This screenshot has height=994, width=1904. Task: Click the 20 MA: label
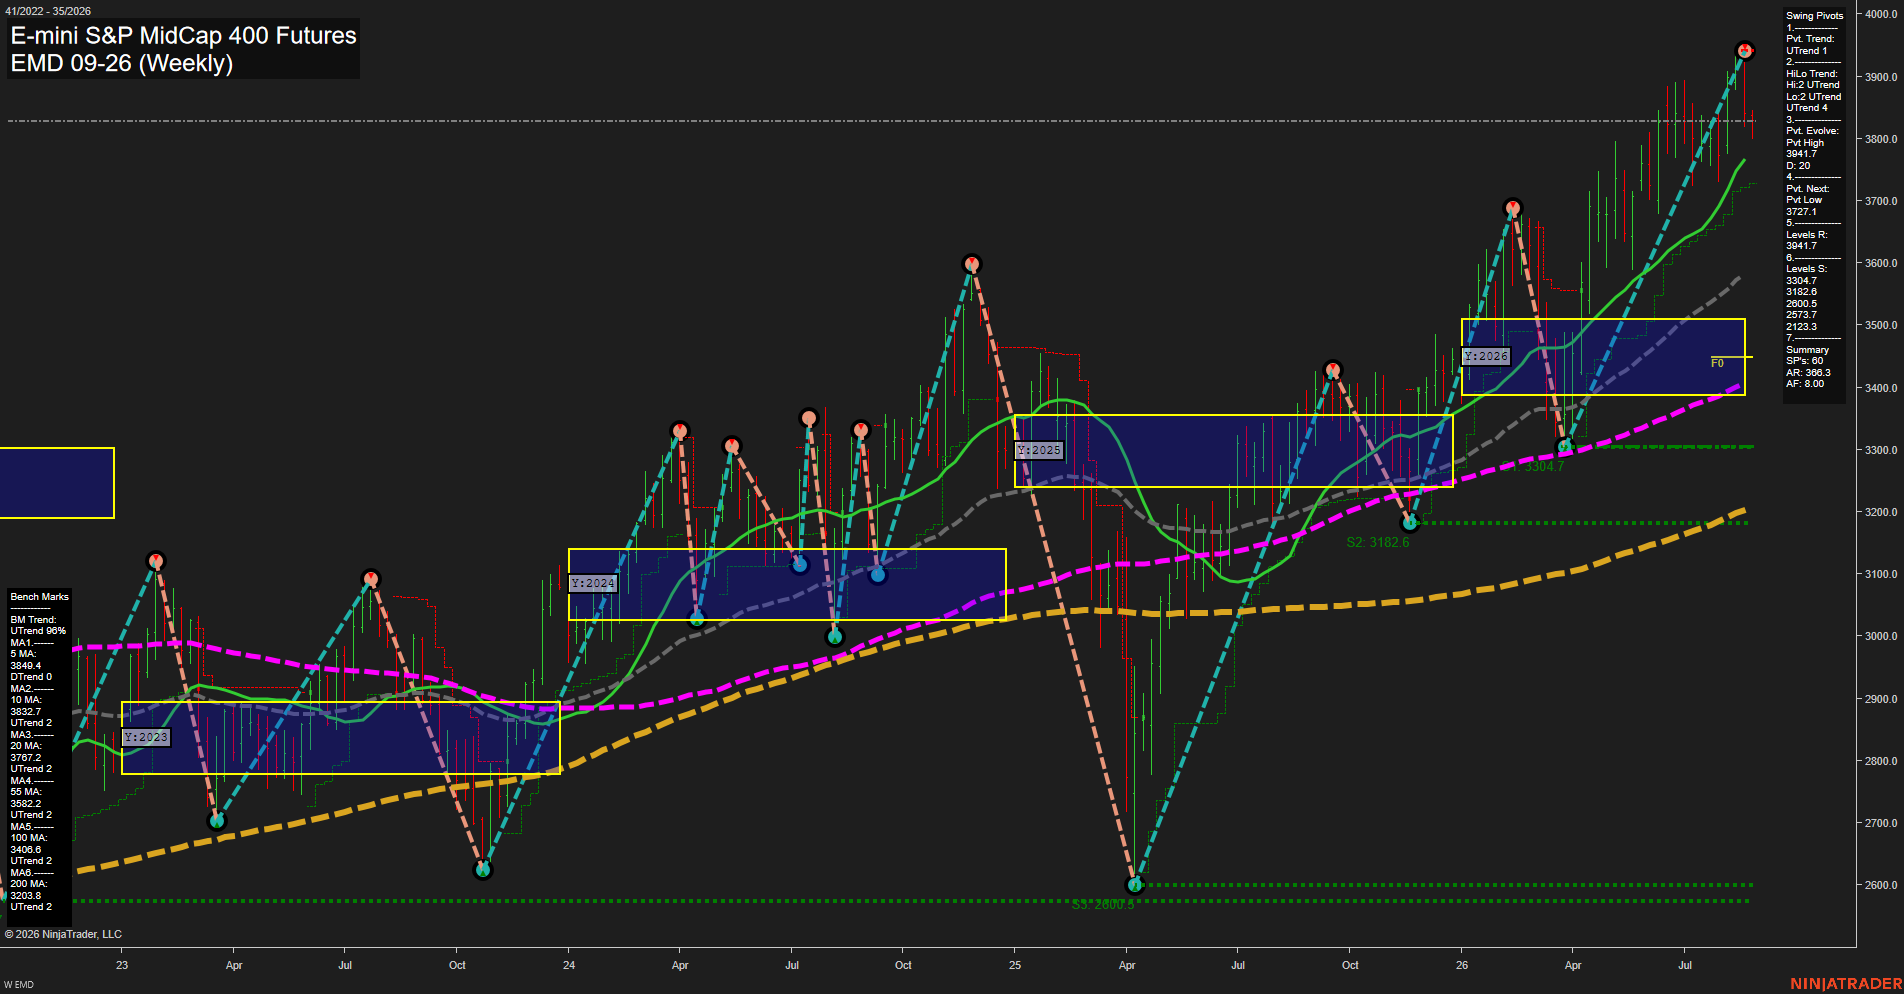pyautogui.click(x=26, y=746)
